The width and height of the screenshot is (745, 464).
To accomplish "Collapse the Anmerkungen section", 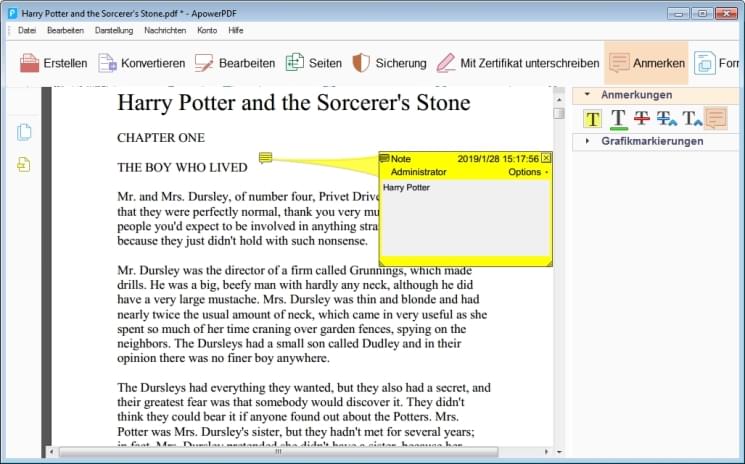I will (x=587, y=95).
